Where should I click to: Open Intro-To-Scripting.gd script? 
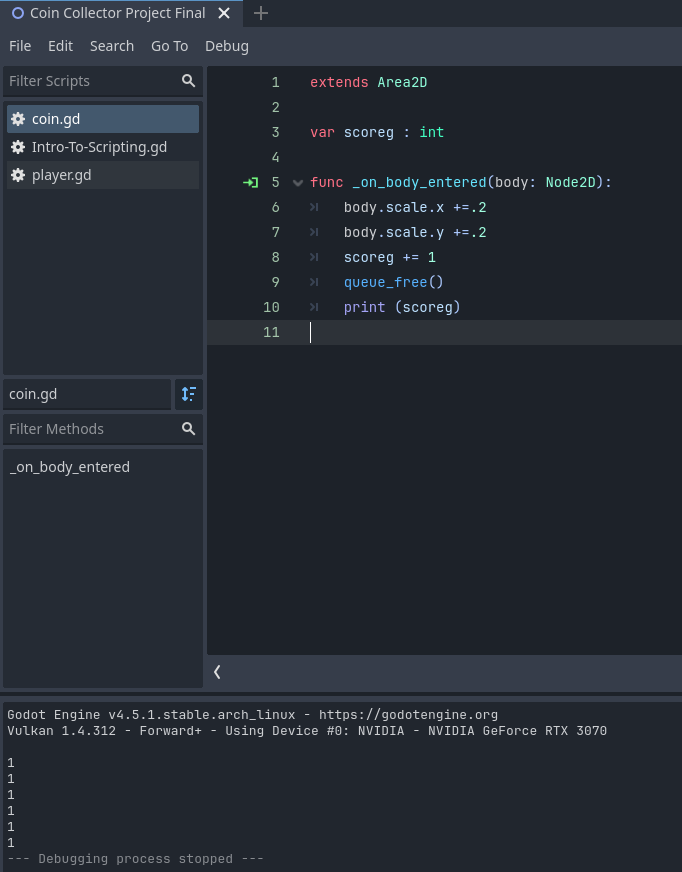tap(103, 147)
